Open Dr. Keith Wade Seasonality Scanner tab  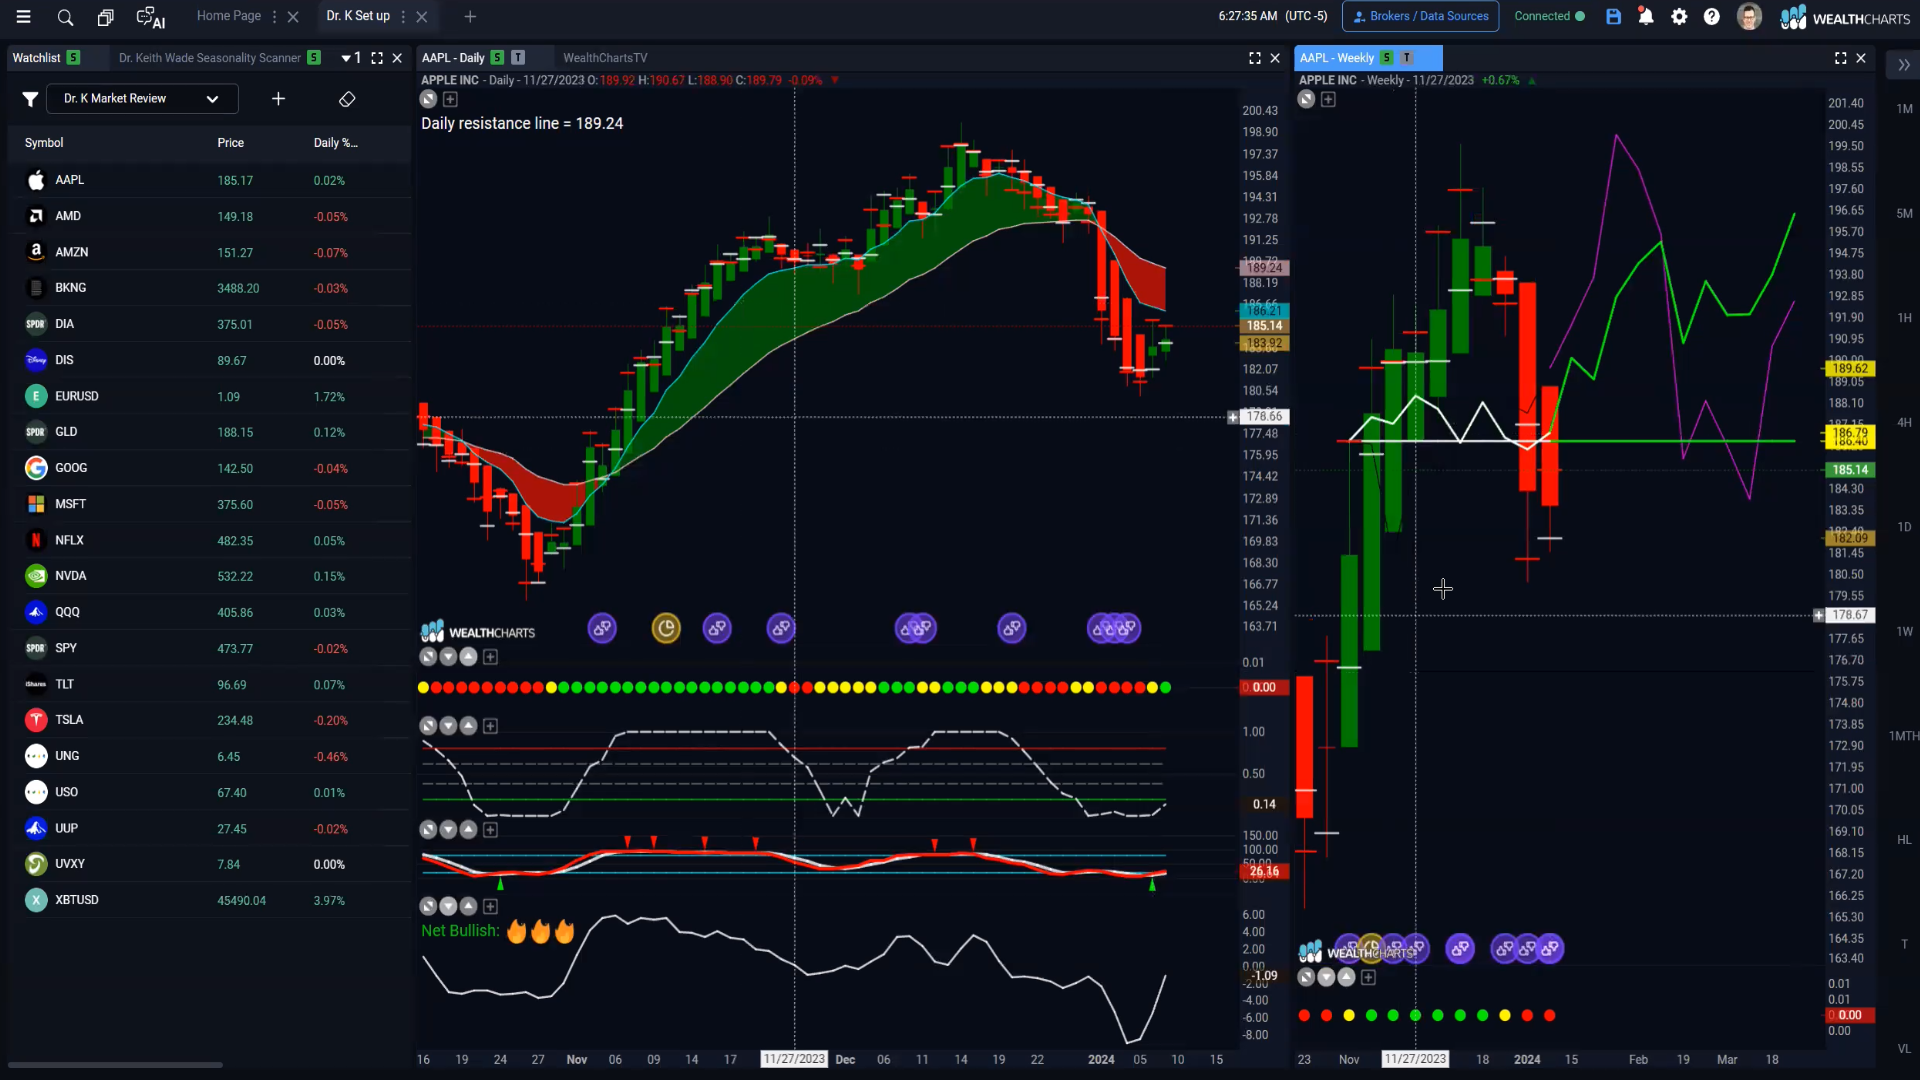click(x=209, y=58)
